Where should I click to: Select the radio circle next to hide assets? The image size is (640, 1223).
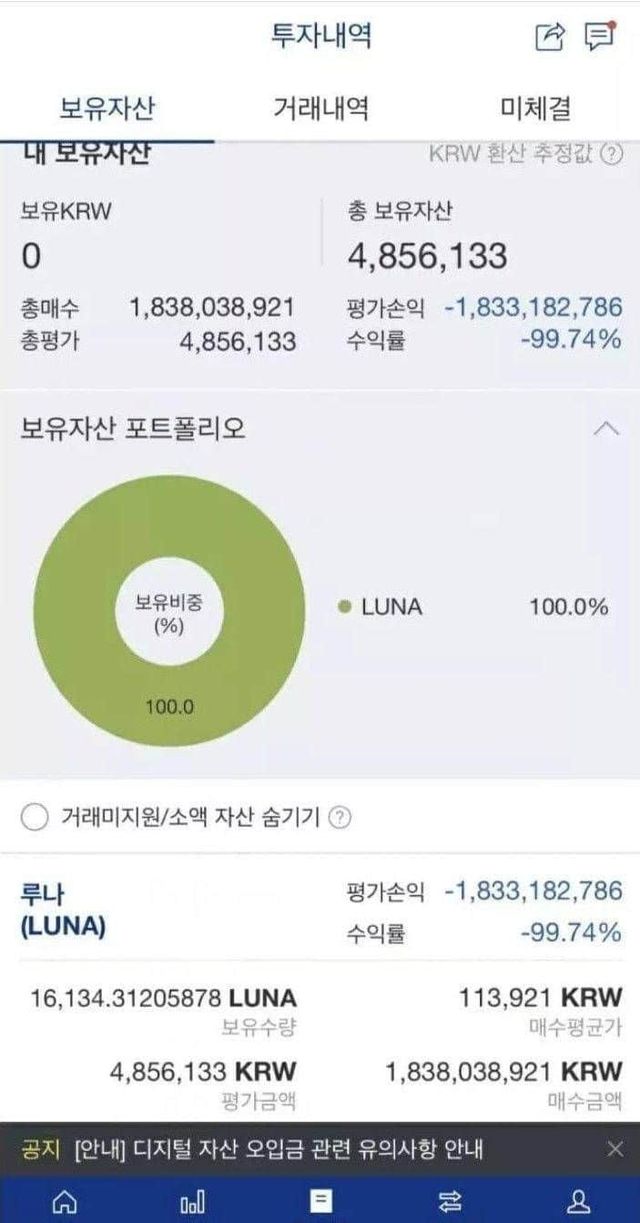[x=36, y=816]
